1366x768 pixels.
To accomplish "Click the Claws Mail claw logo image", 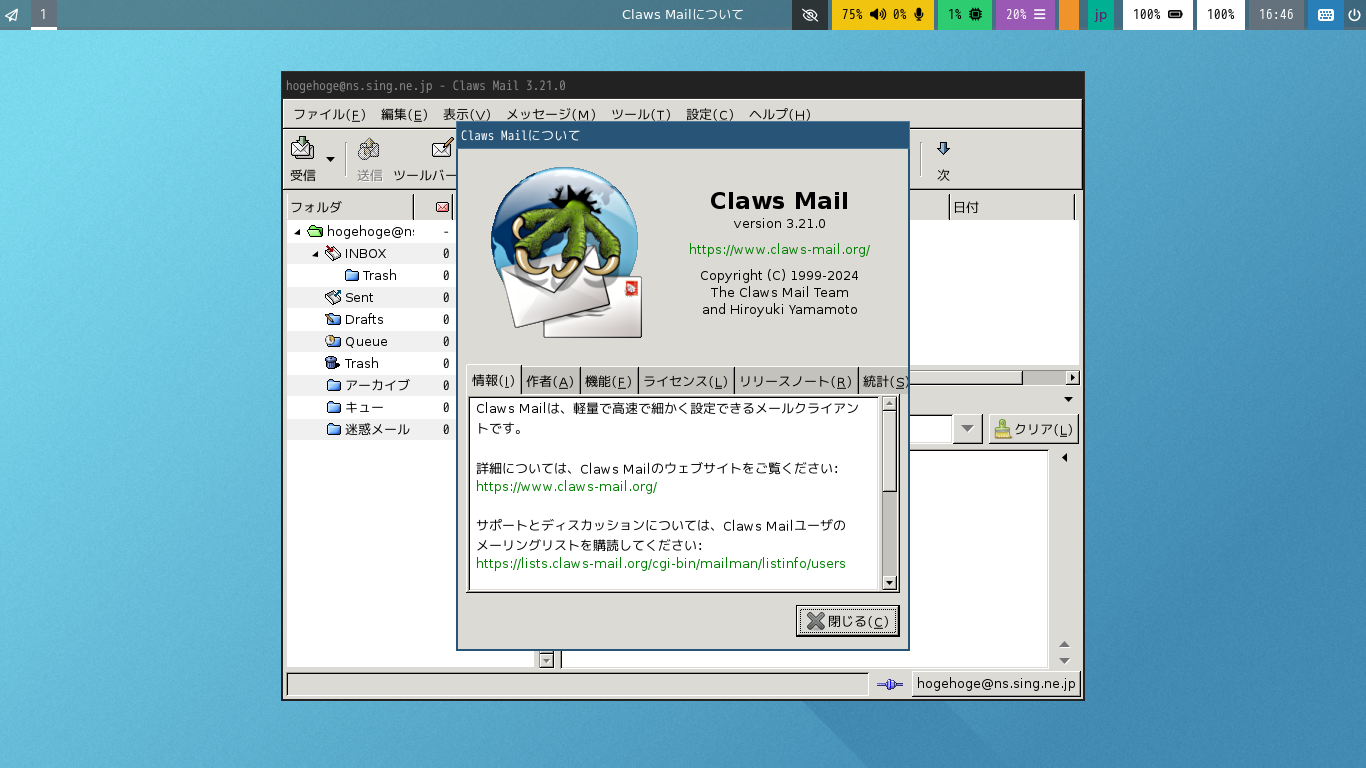I will [567, 252].
